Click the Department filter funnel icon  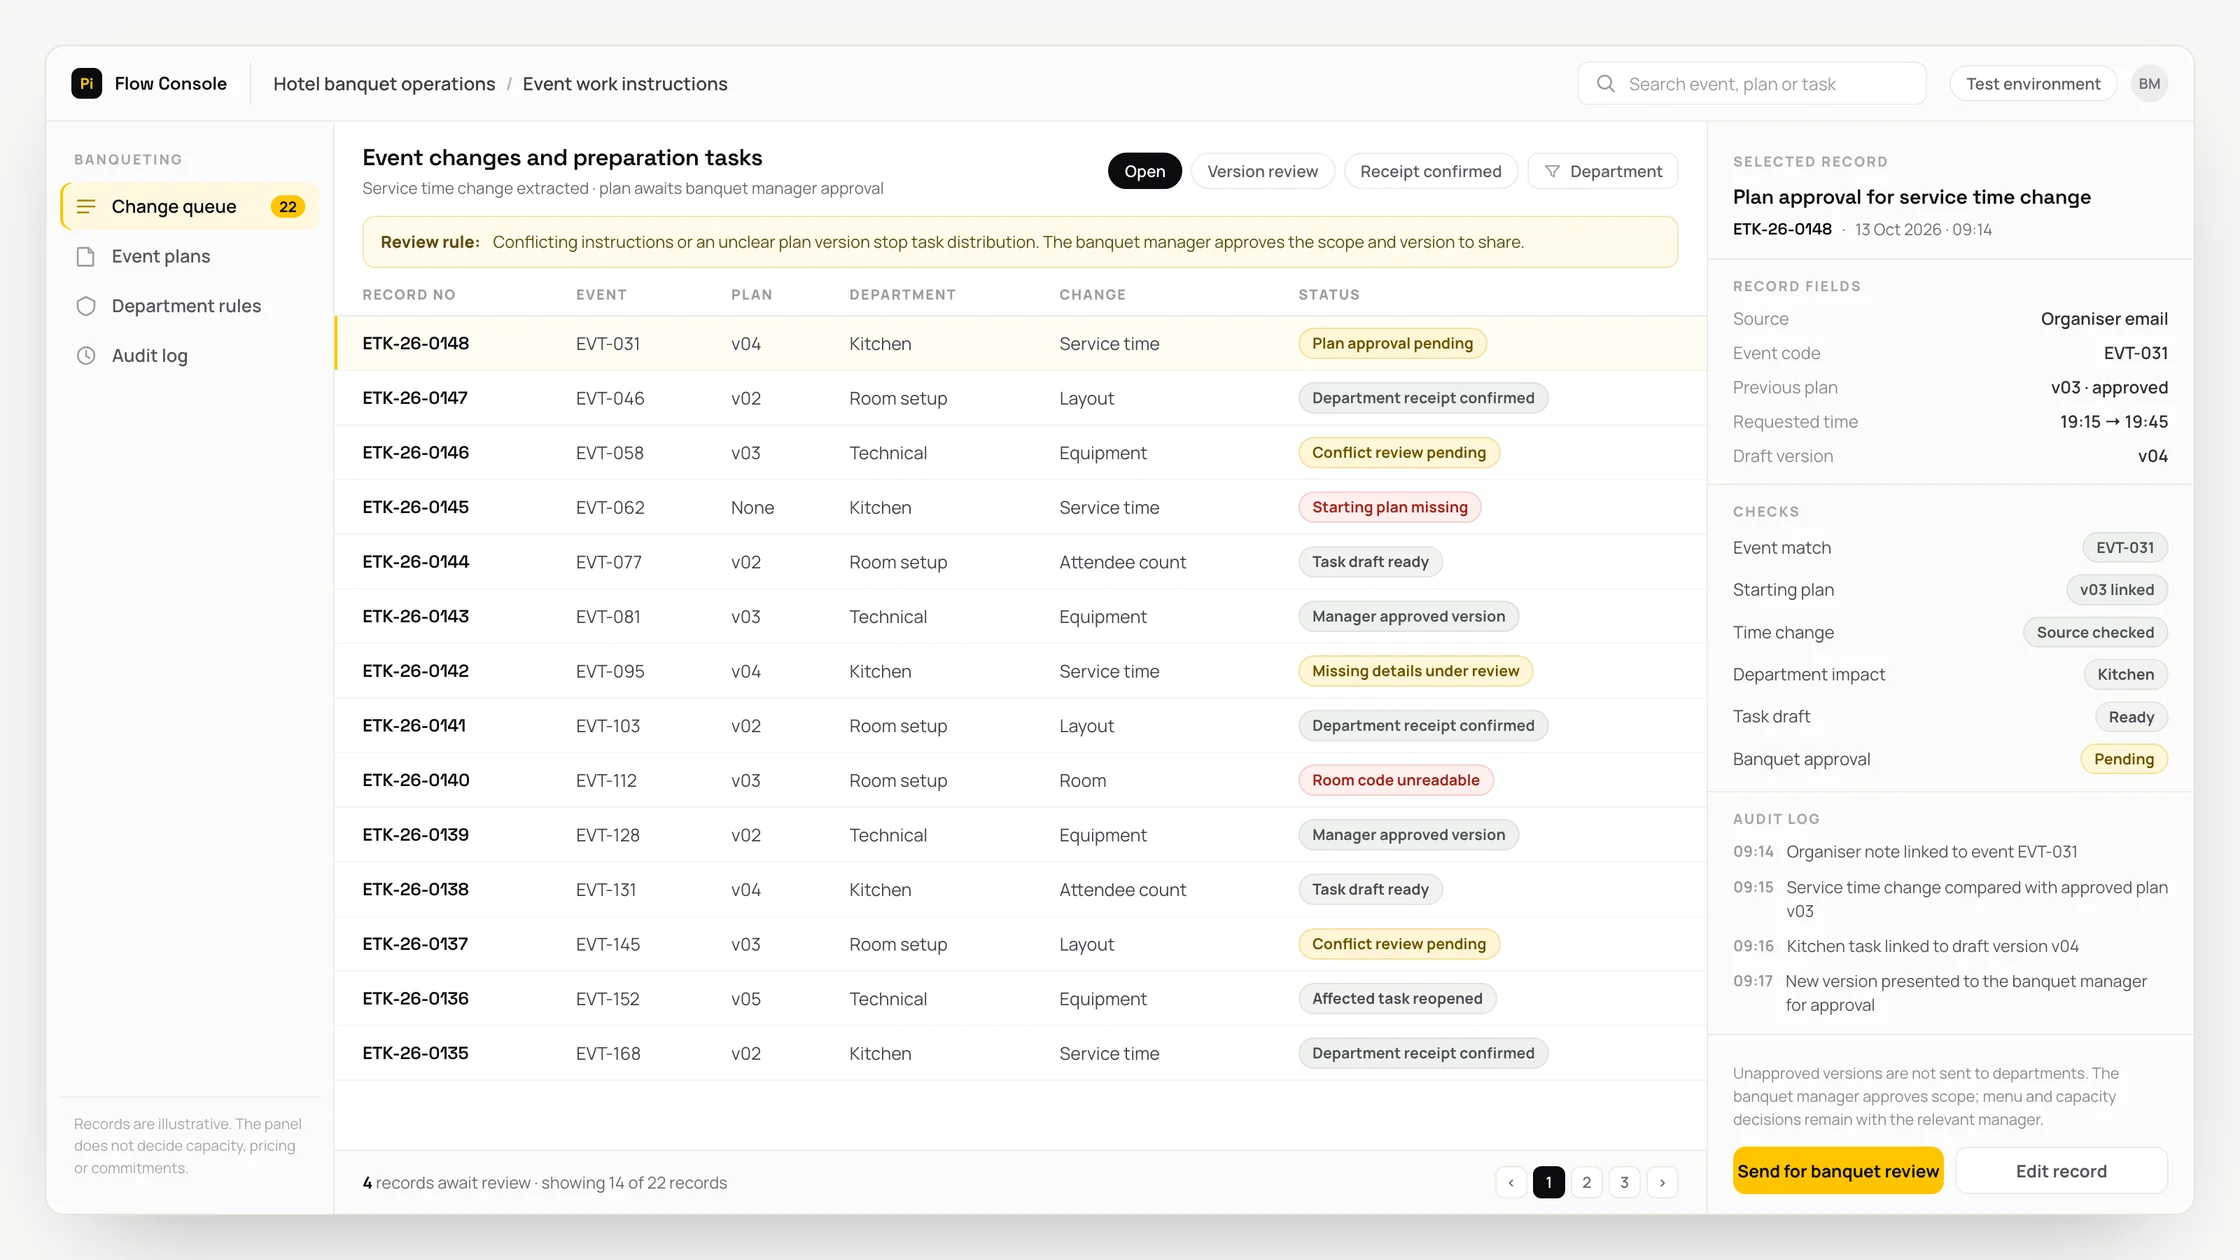tap(1552, 172)
